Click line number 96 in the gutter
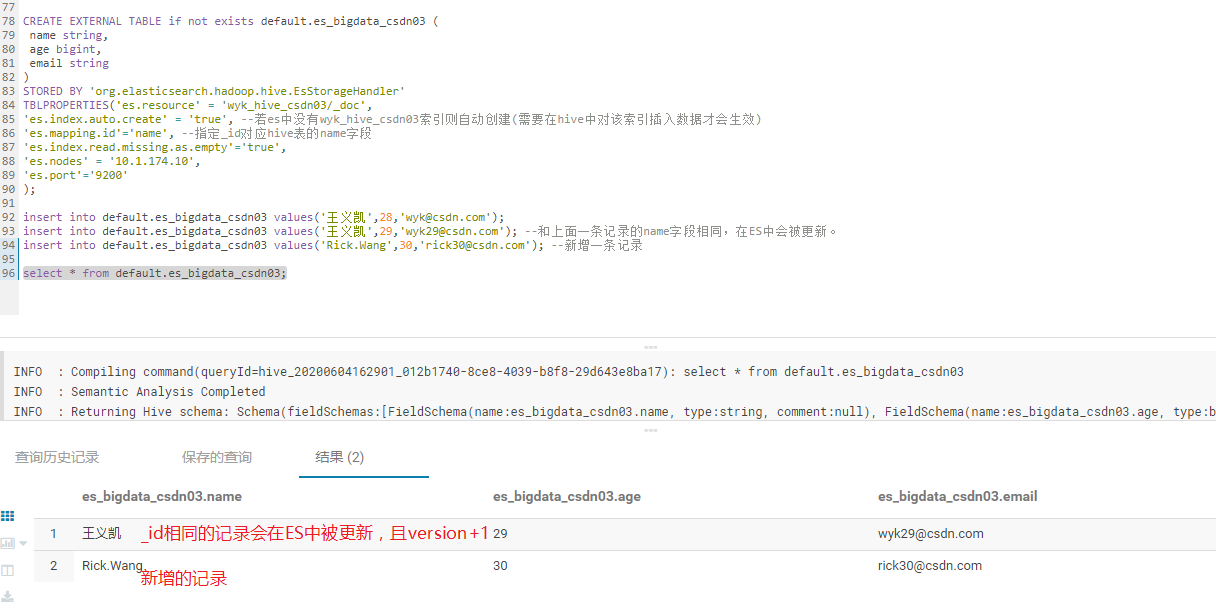 coord(8,273)
